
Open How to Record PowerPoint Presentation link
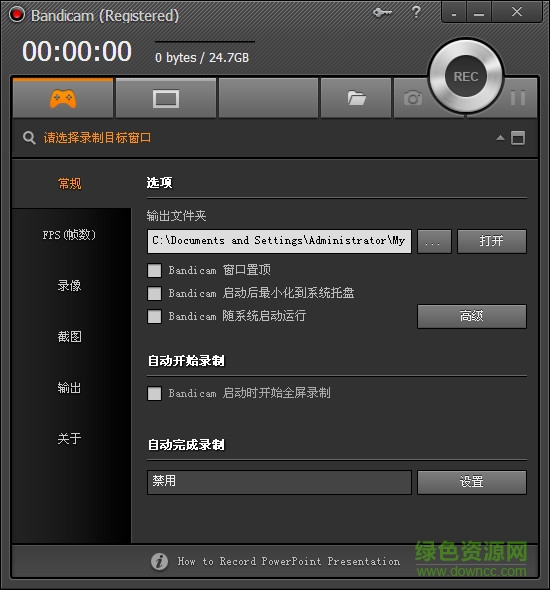pos(289,561)
